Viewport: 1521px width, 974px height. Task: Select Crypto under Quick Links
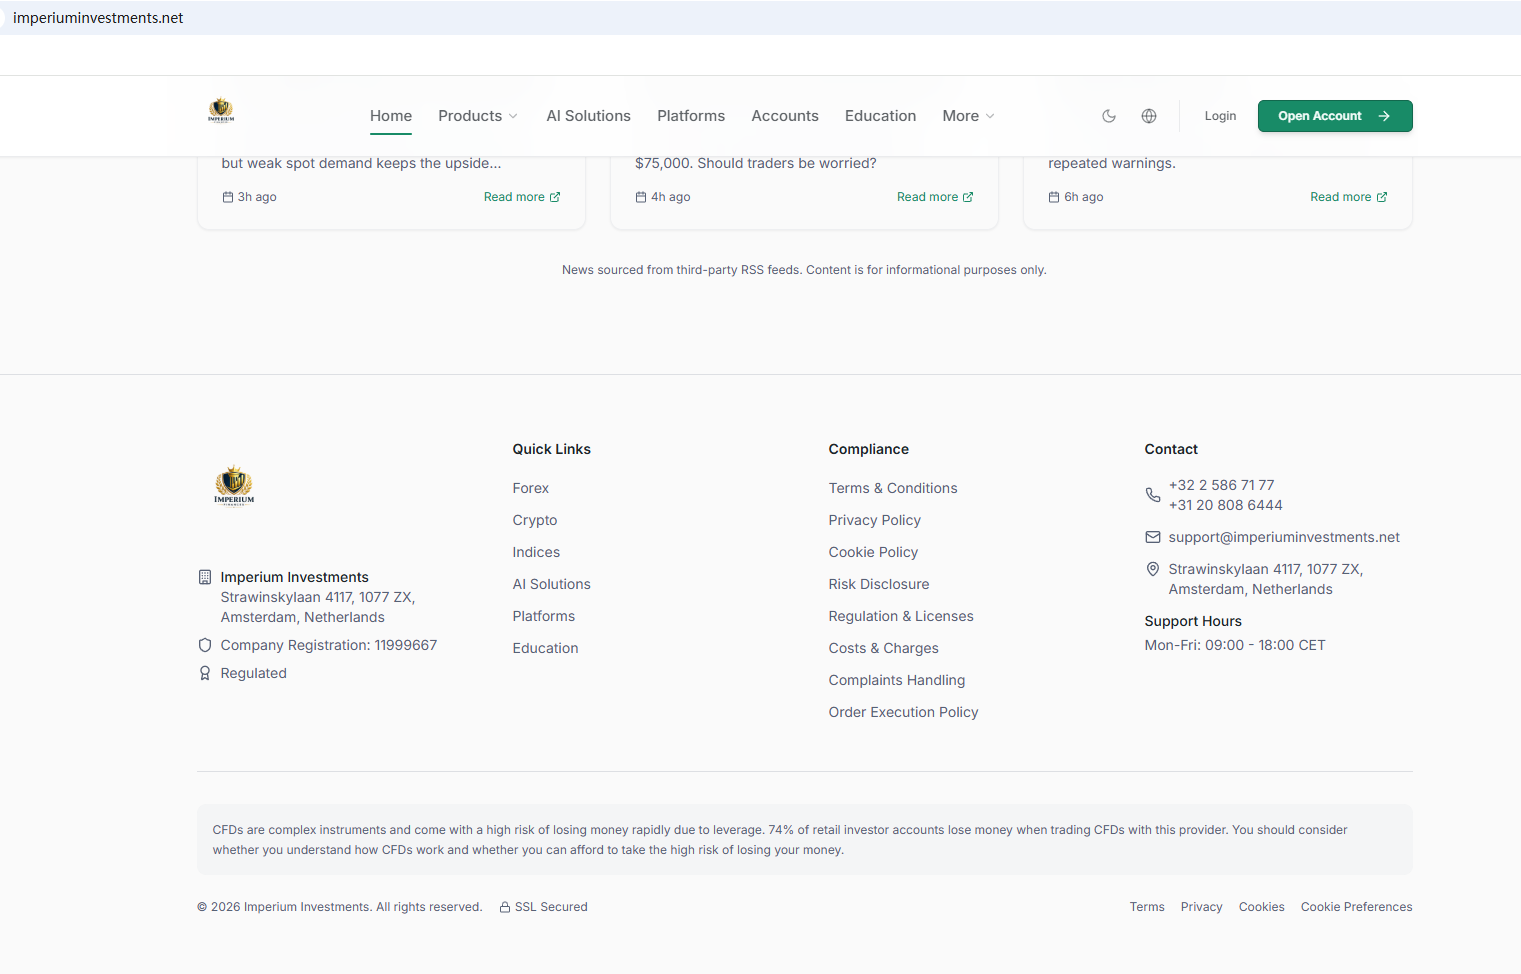(x=535, y=520)
